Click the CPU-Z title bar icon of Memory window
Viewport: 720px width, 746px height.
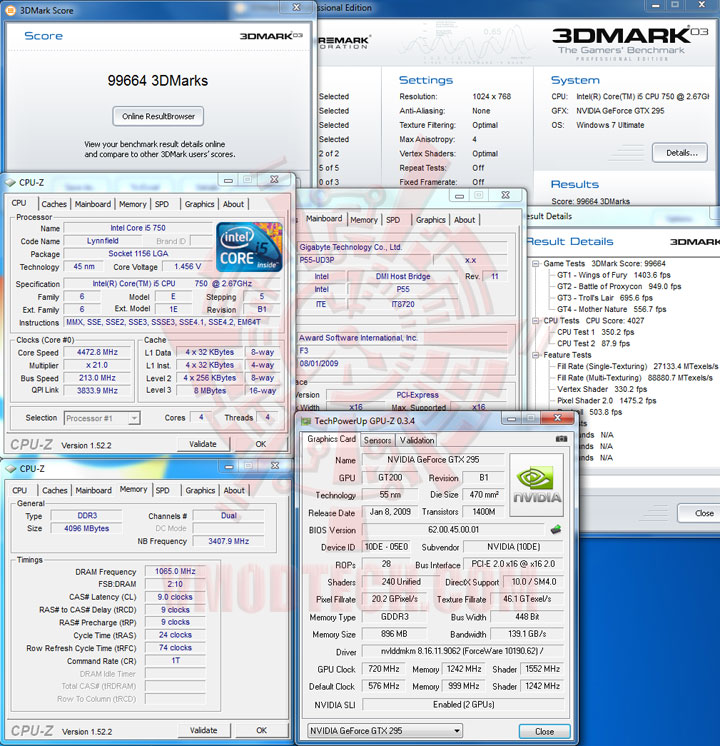(x=10, y=469)
